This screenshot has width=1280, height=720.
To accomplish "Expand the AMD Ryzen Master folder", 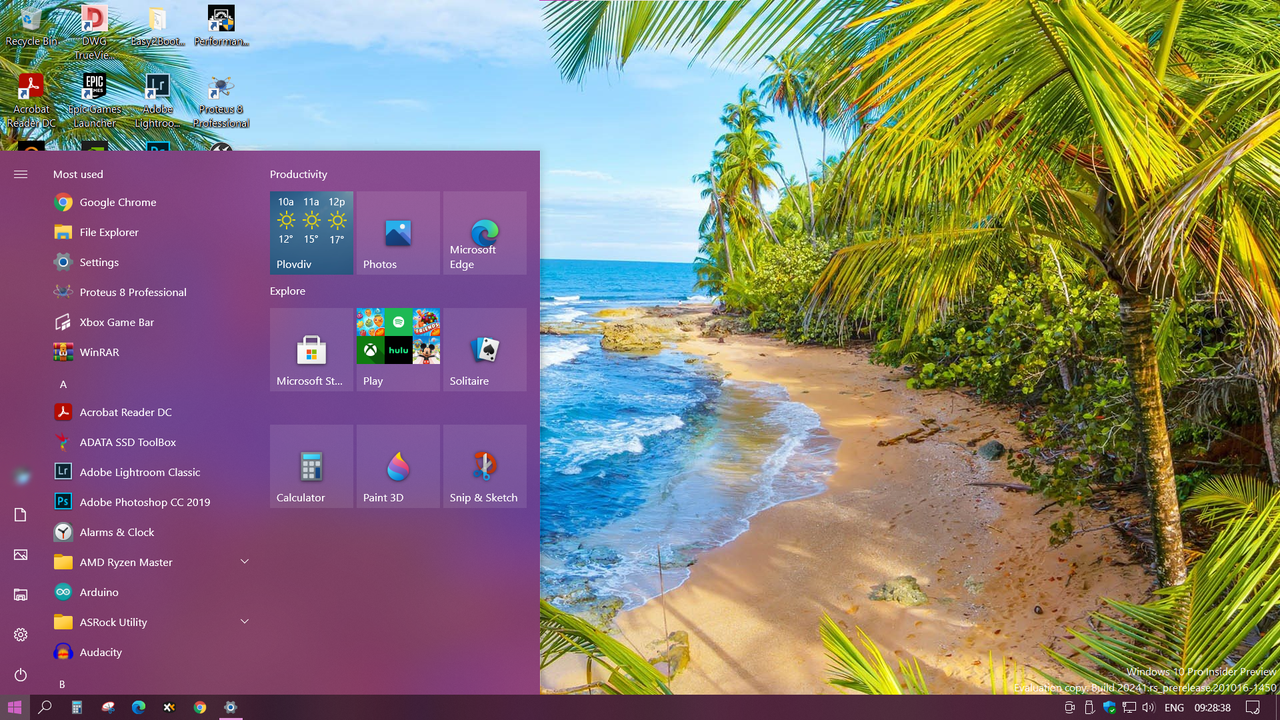I will [x=150, y=562].
